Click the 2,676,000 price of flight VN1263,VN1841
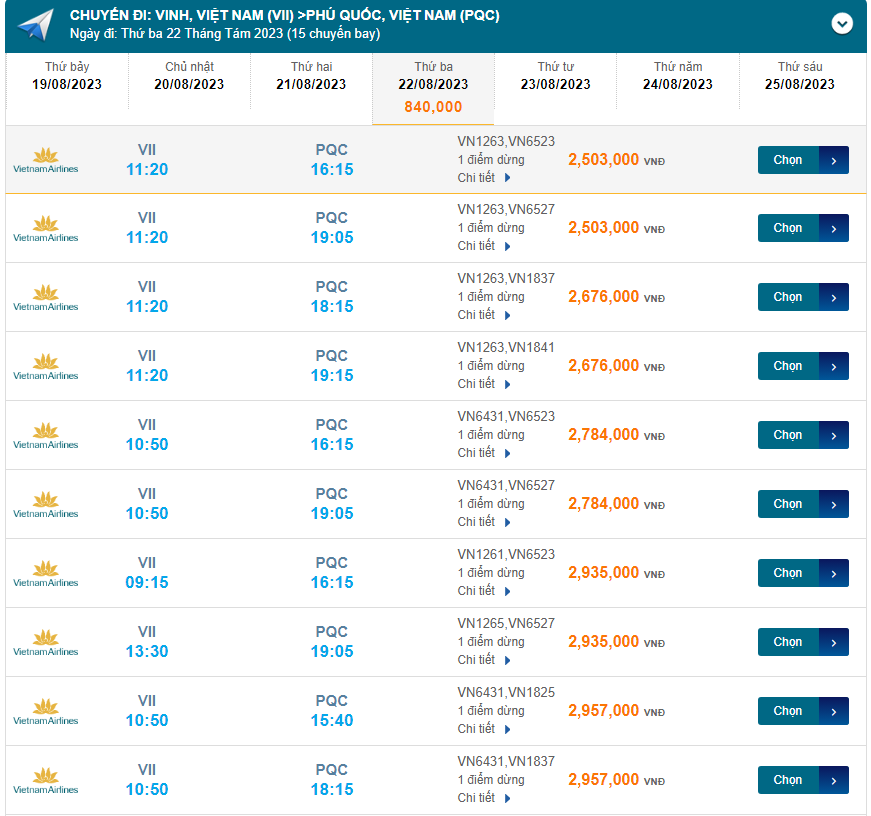871x816 pixels. coord(603,366)
